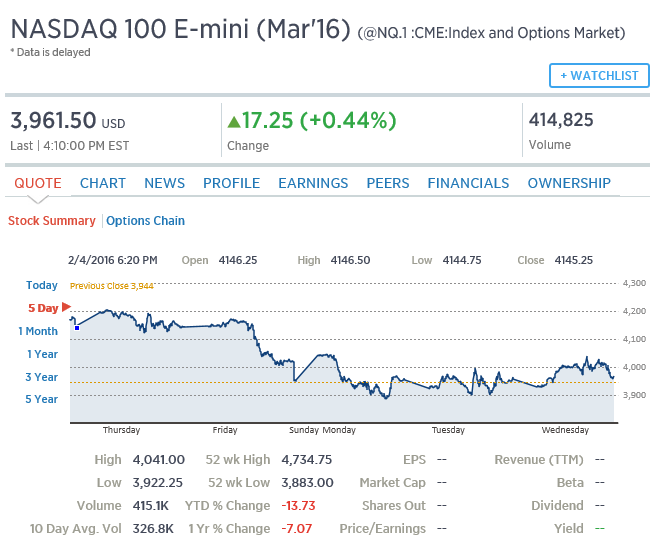Switch chart to 1 Year range
This screenshot has width=658, height=556.
click(x=42, y=354)
